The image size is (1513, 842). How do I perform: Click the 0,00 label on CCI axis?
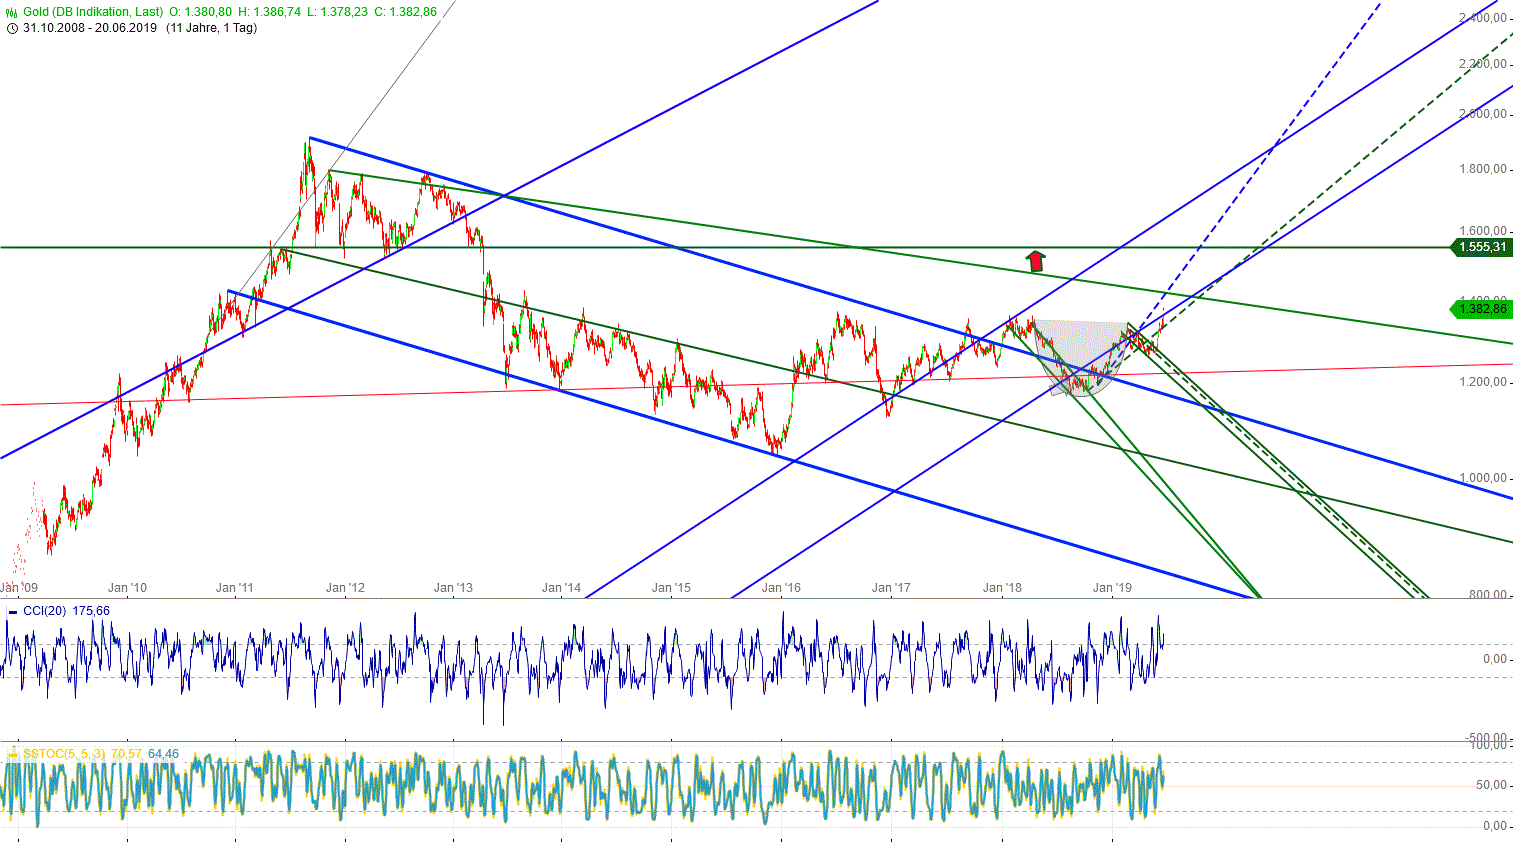coord(1496,659)
